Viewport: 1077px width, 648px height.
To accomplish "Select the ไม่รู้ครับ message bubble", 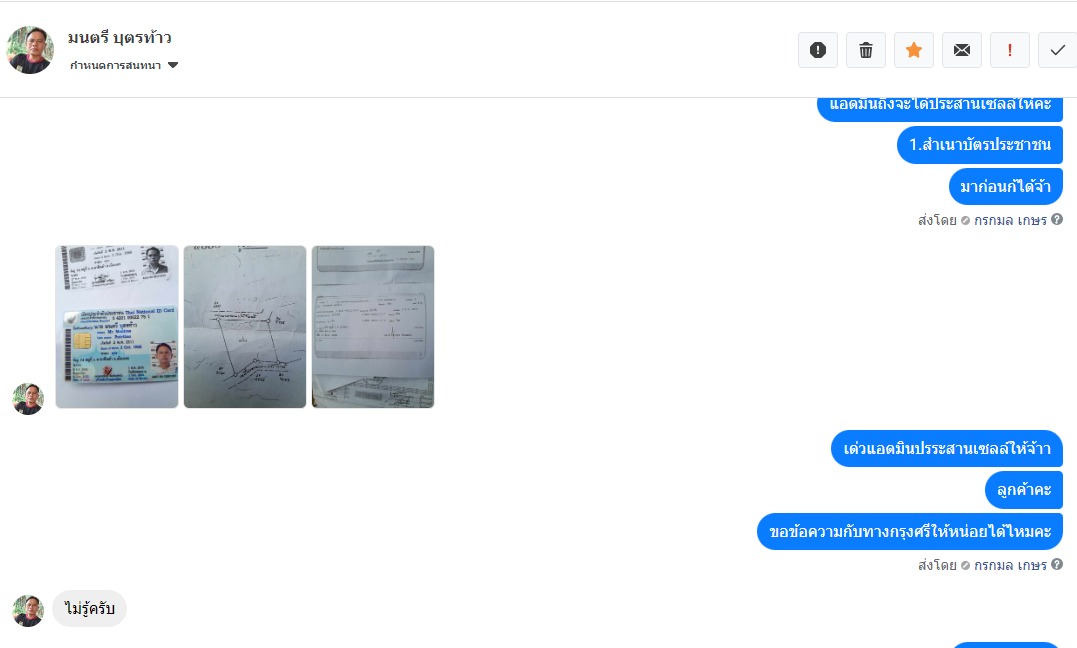I will coord(89,609).
